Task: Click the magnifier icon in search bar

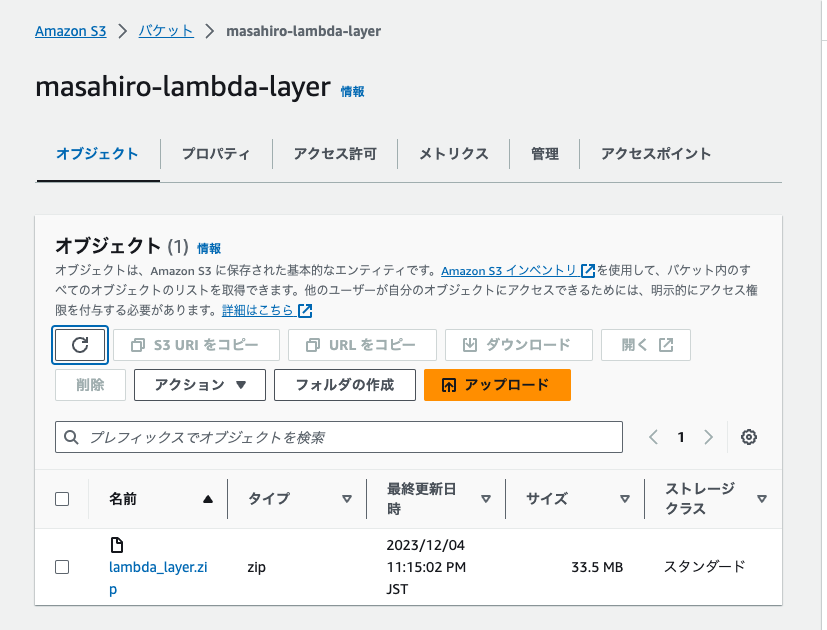Action: tap(71, 437)
